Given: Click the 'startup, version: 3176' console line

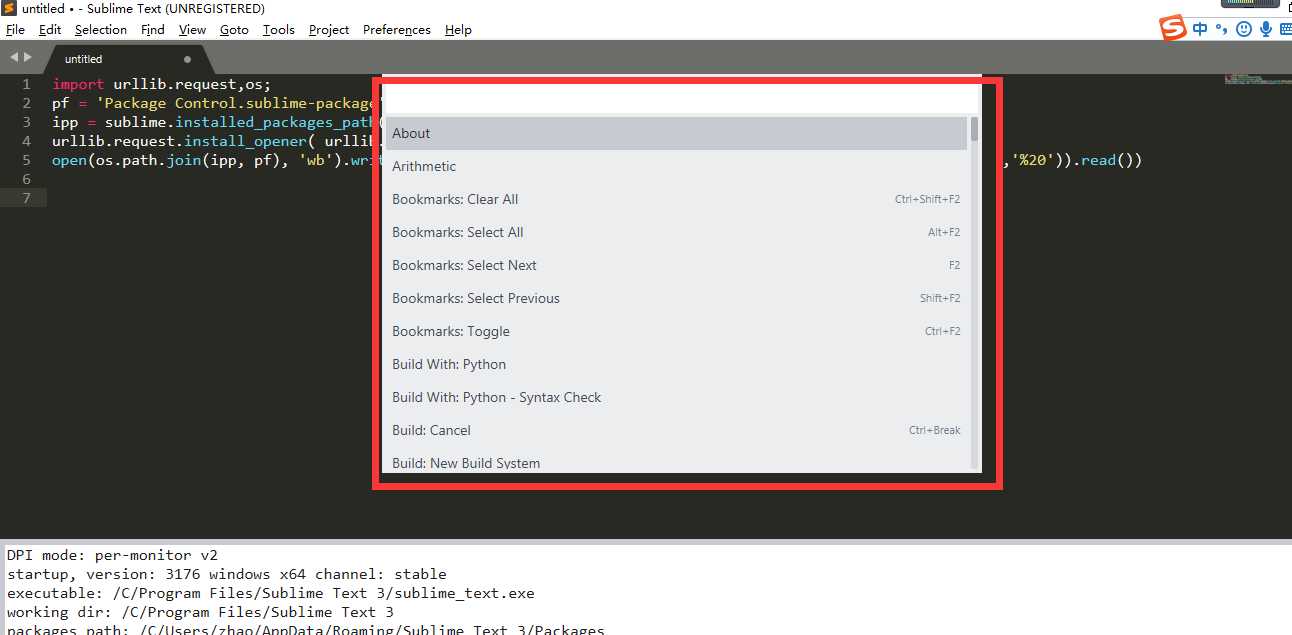Looking at the screenshot, I should click(x=227, y=574).
